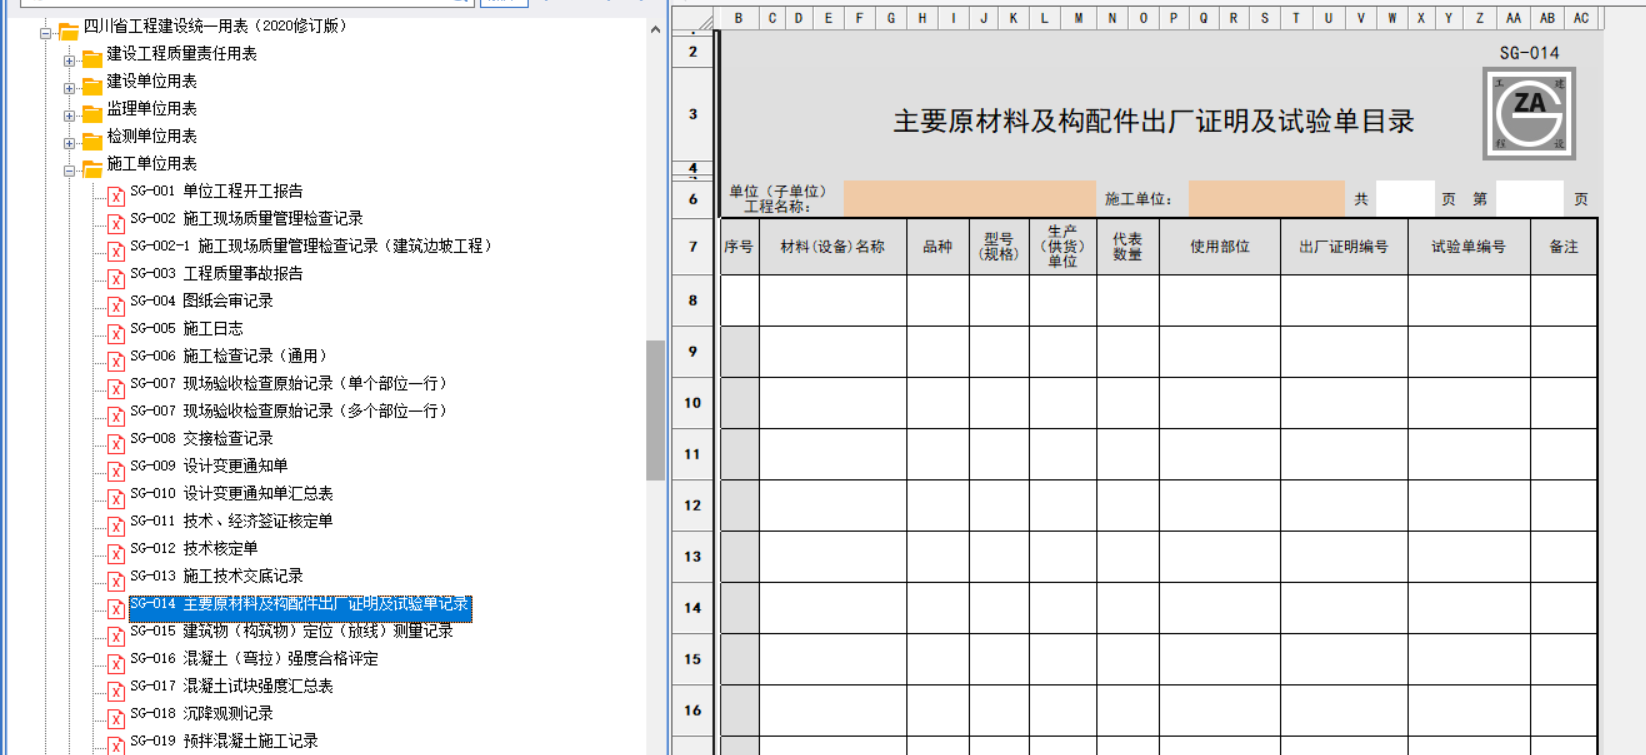Viewport: 1646px width, 755px height.
Task: Open SG-017 混凝土试块强度汇总表
Action: click(x=257, y=686)
